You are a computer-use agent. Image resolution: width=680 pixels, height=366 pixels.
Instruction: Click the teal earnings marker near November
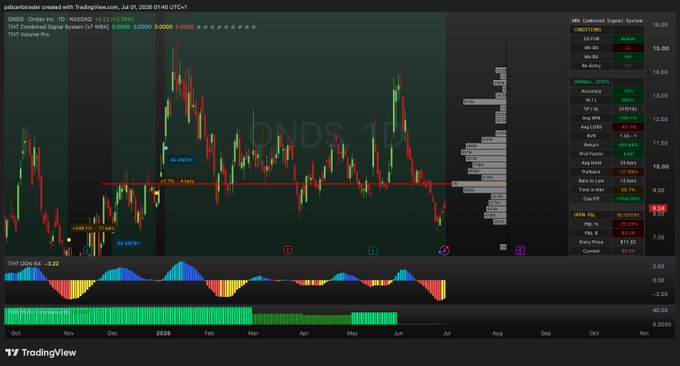tap(87, 251)
